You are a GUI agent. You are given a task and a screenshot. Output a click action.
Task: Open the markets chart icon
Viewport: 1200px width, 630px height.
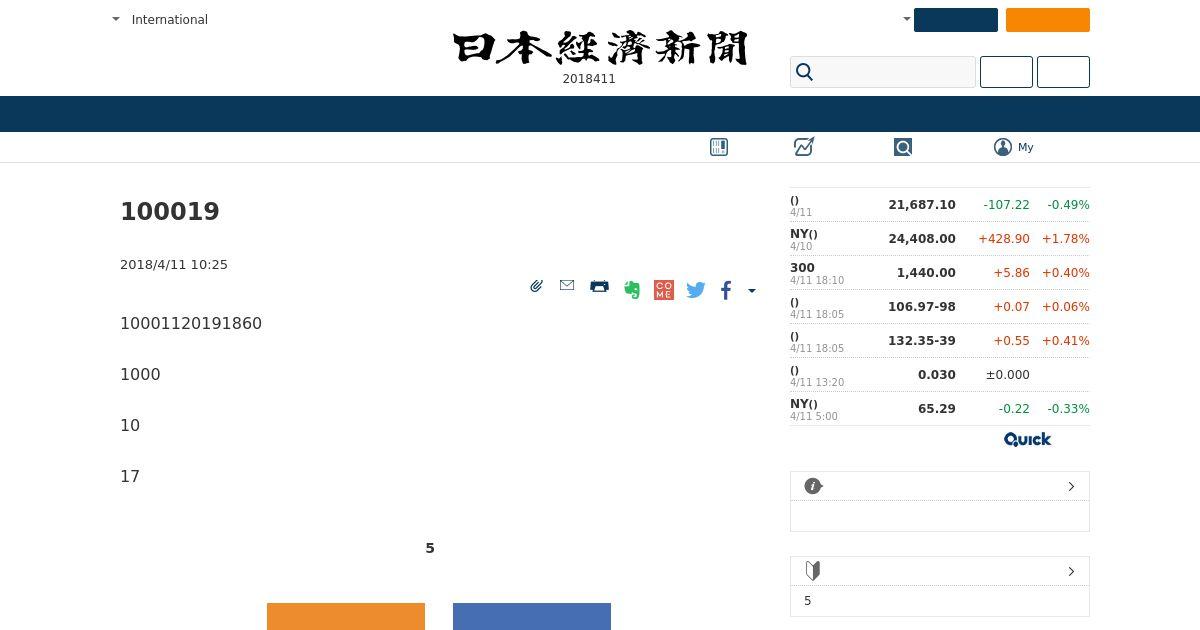click(x=804, y=147)
